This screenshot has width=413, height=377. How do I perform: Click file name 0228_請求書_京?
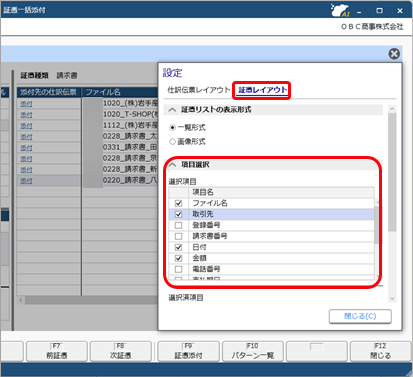coord(130,158)
